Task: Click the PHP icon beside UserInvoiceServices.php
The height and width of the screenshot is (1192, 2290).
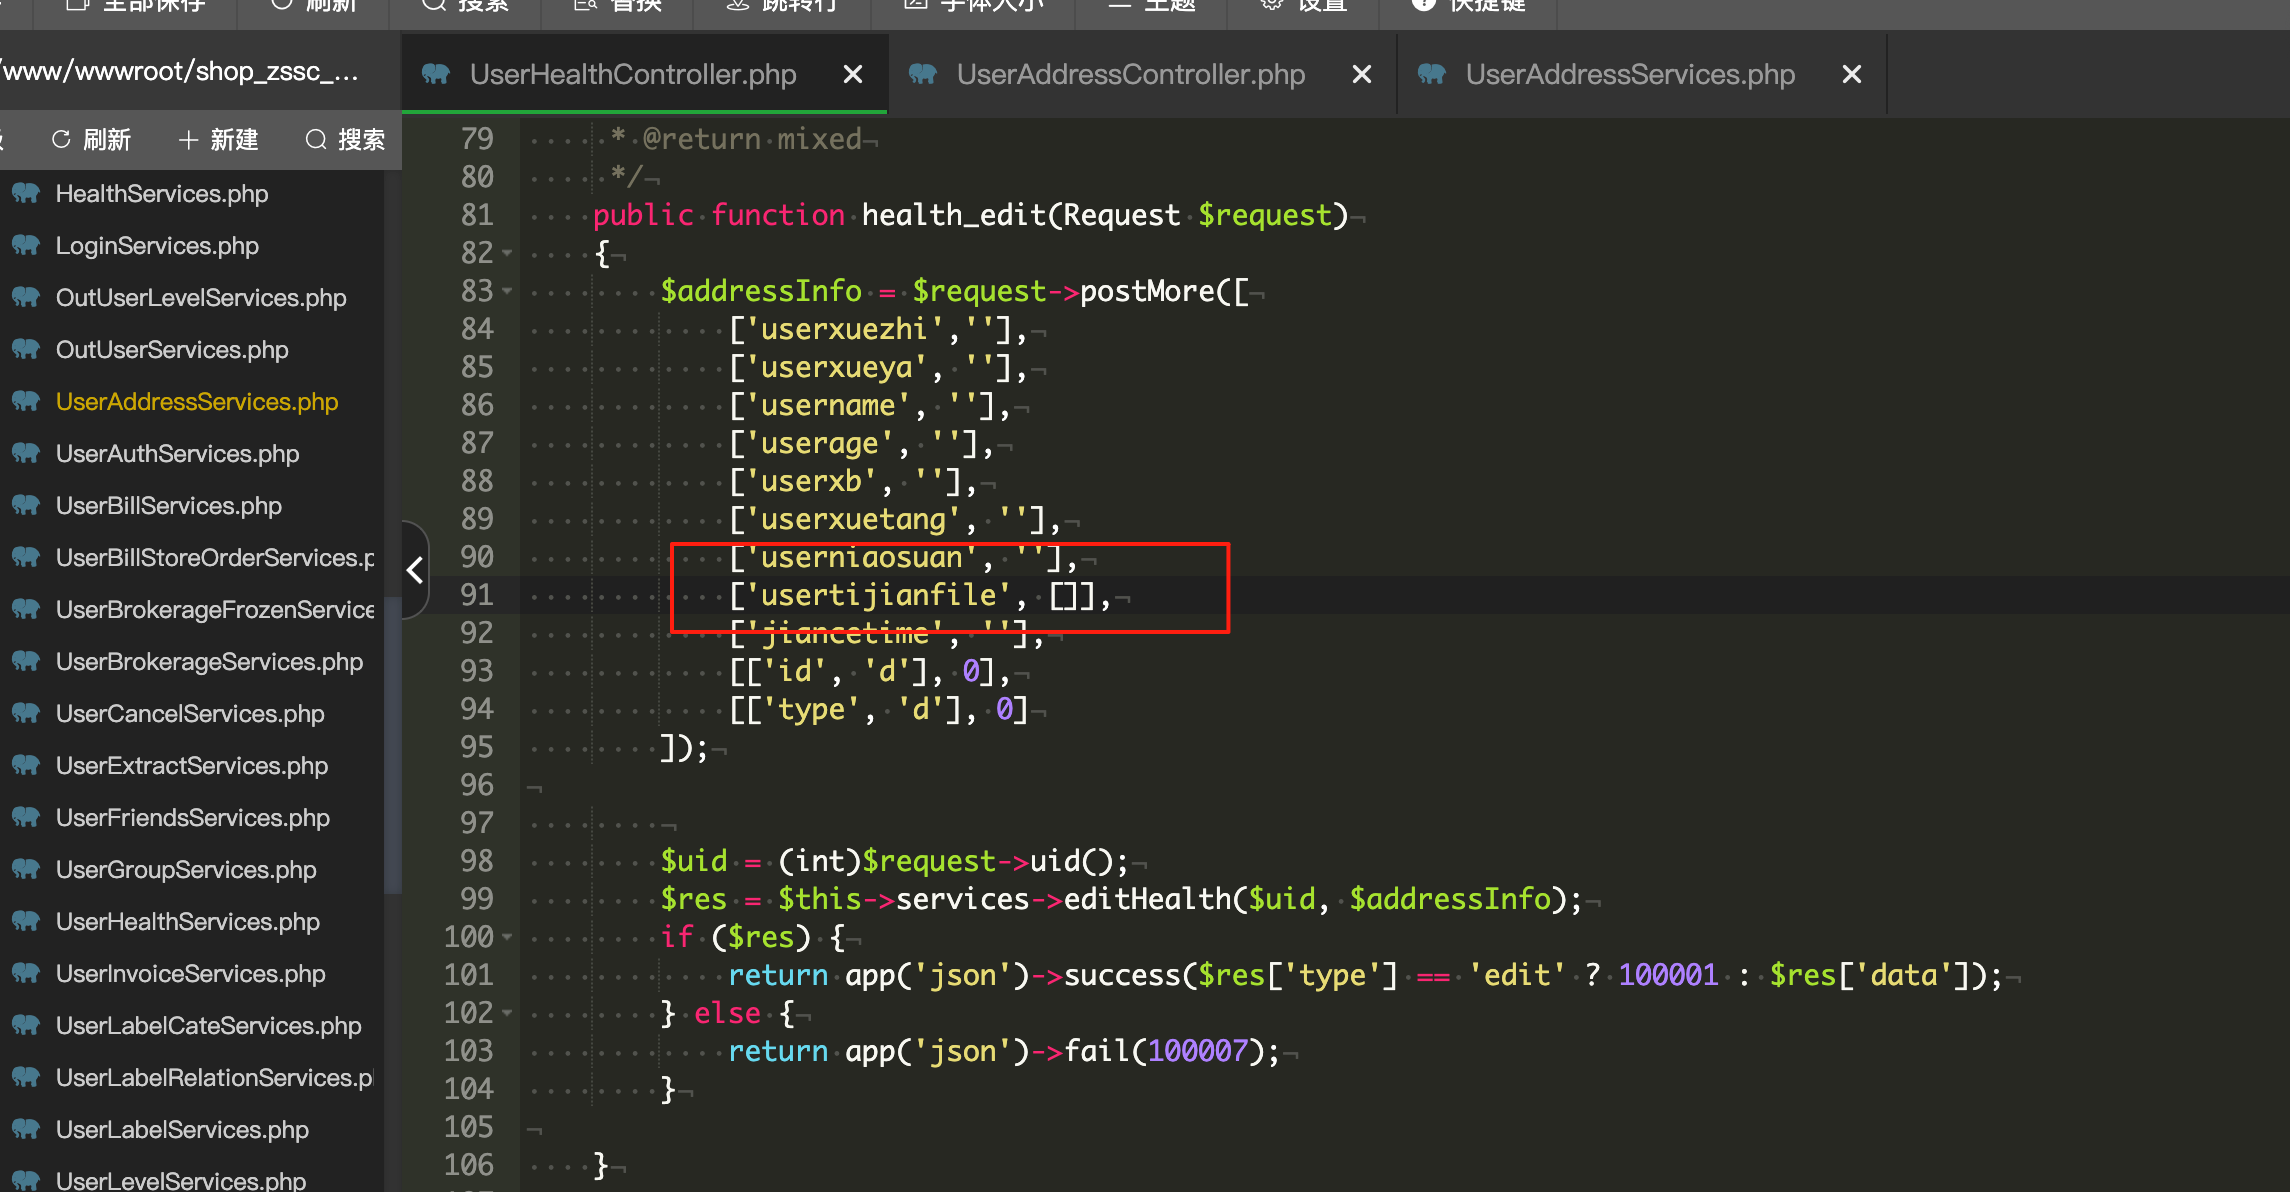Action: pyautogui.click(x=26, y=973)
